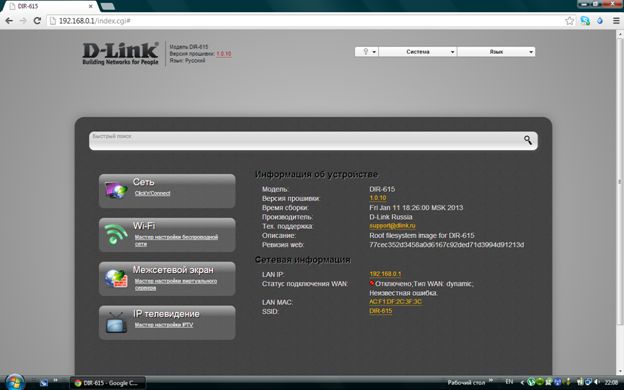This screenshot has height=390, width=624.
Task: Open the Windows Start orb
Action: click(15, 382)
